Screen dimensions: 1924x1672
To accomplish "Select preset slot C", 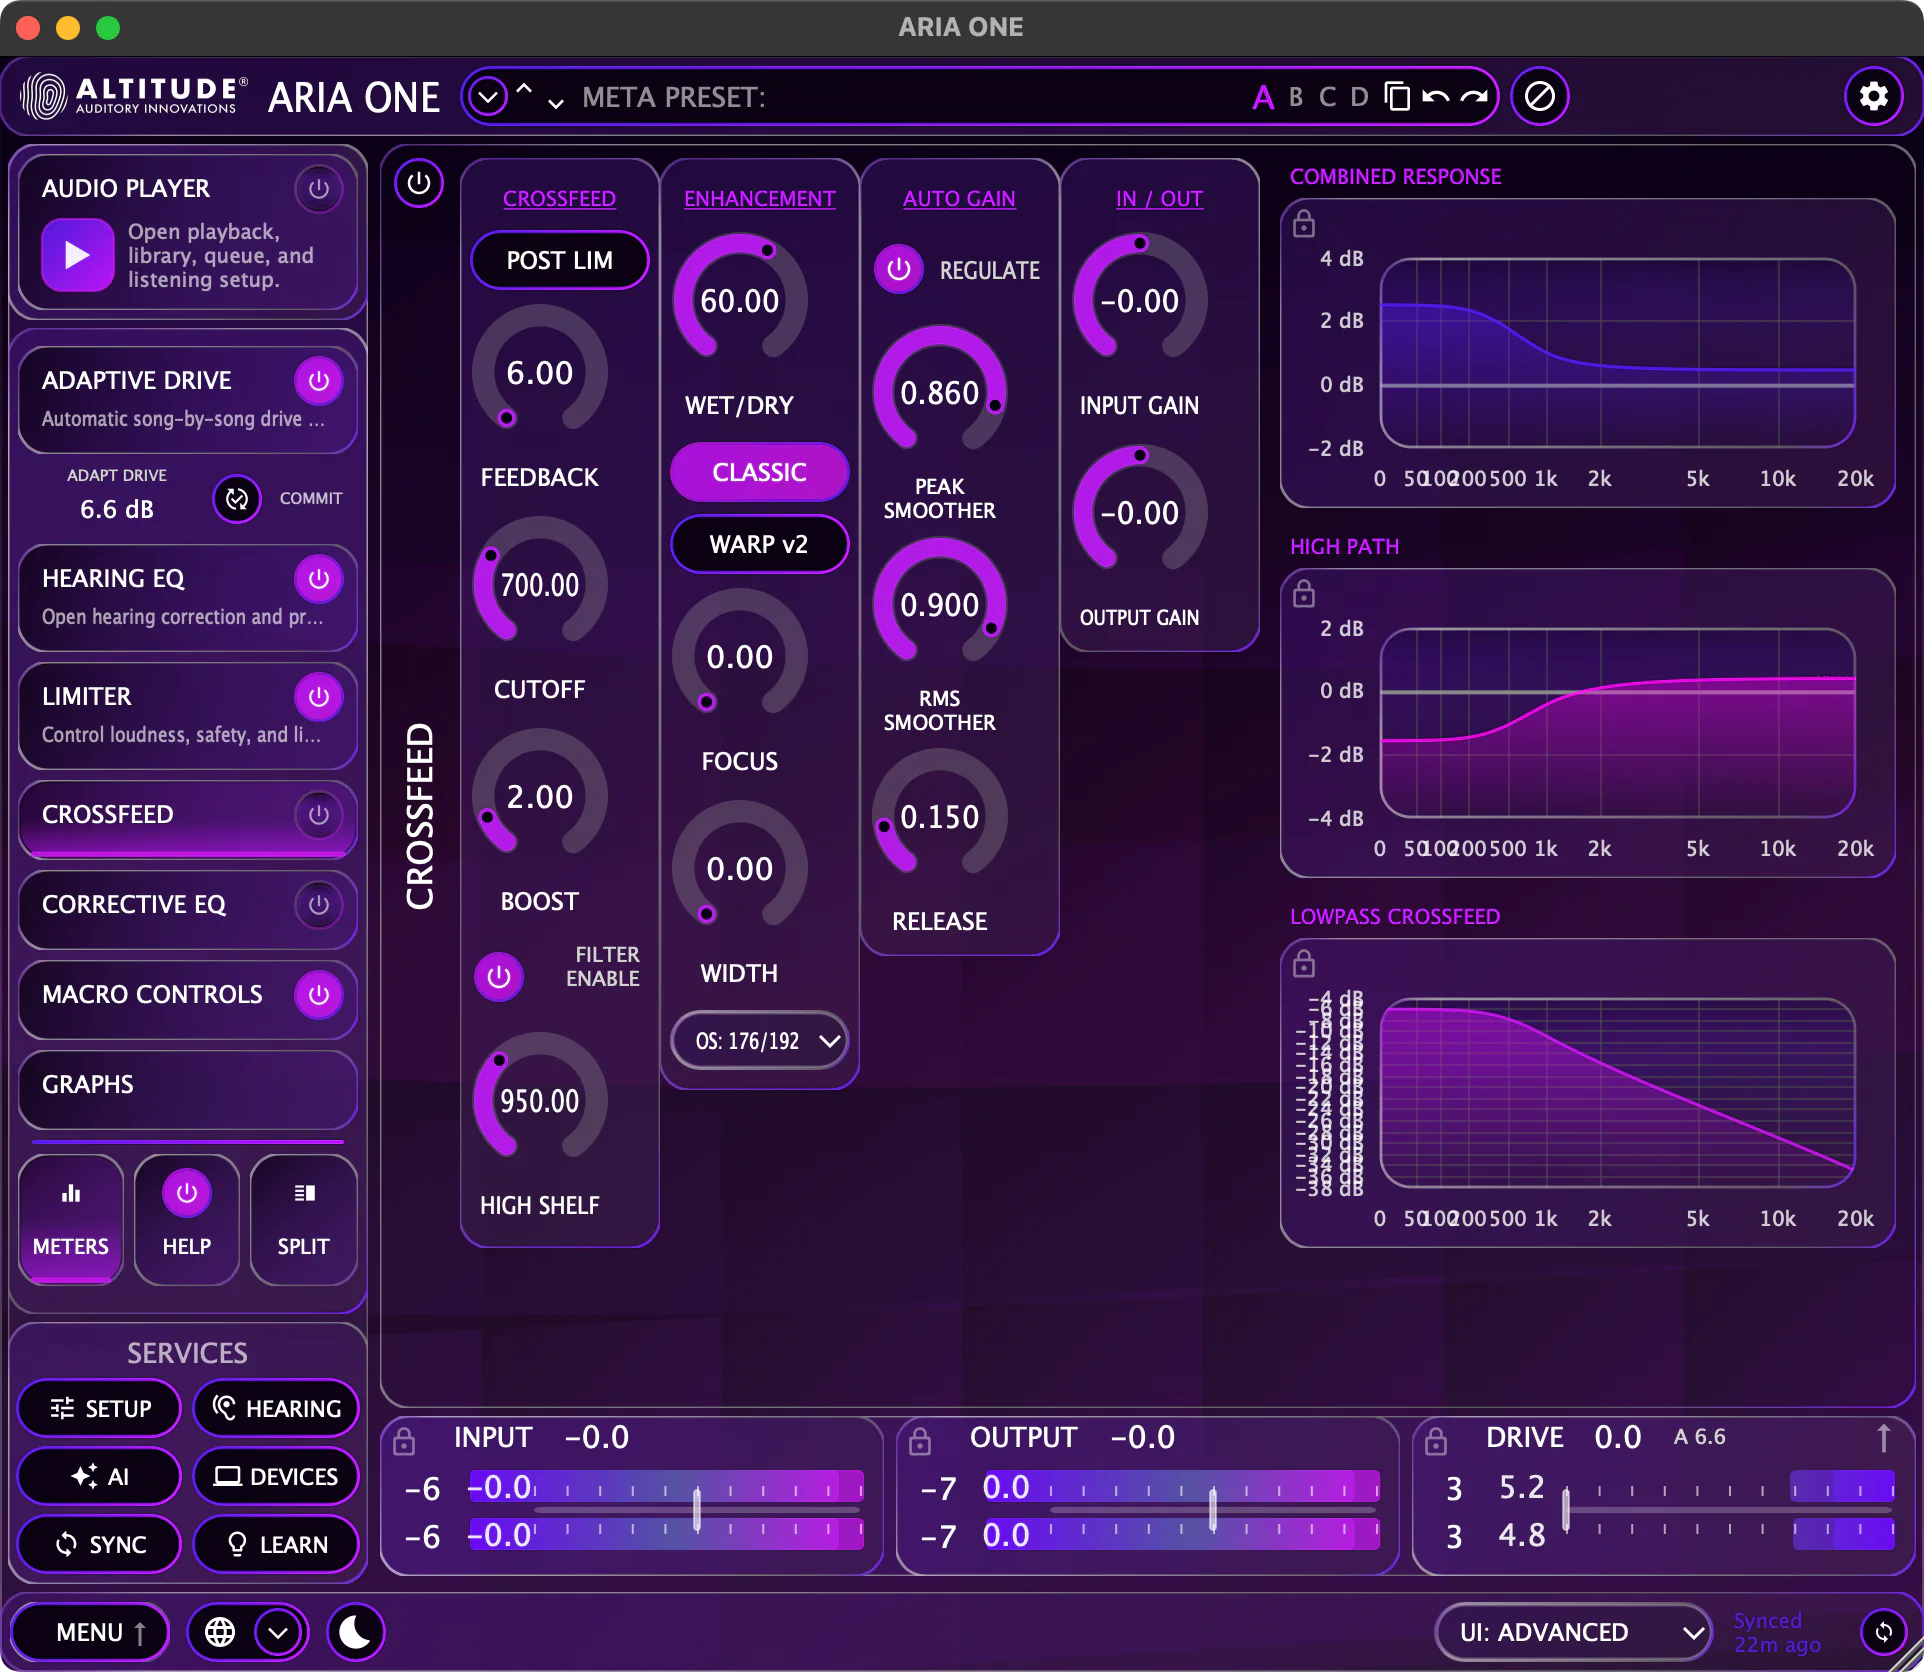I will click(x=1327, y=97).
